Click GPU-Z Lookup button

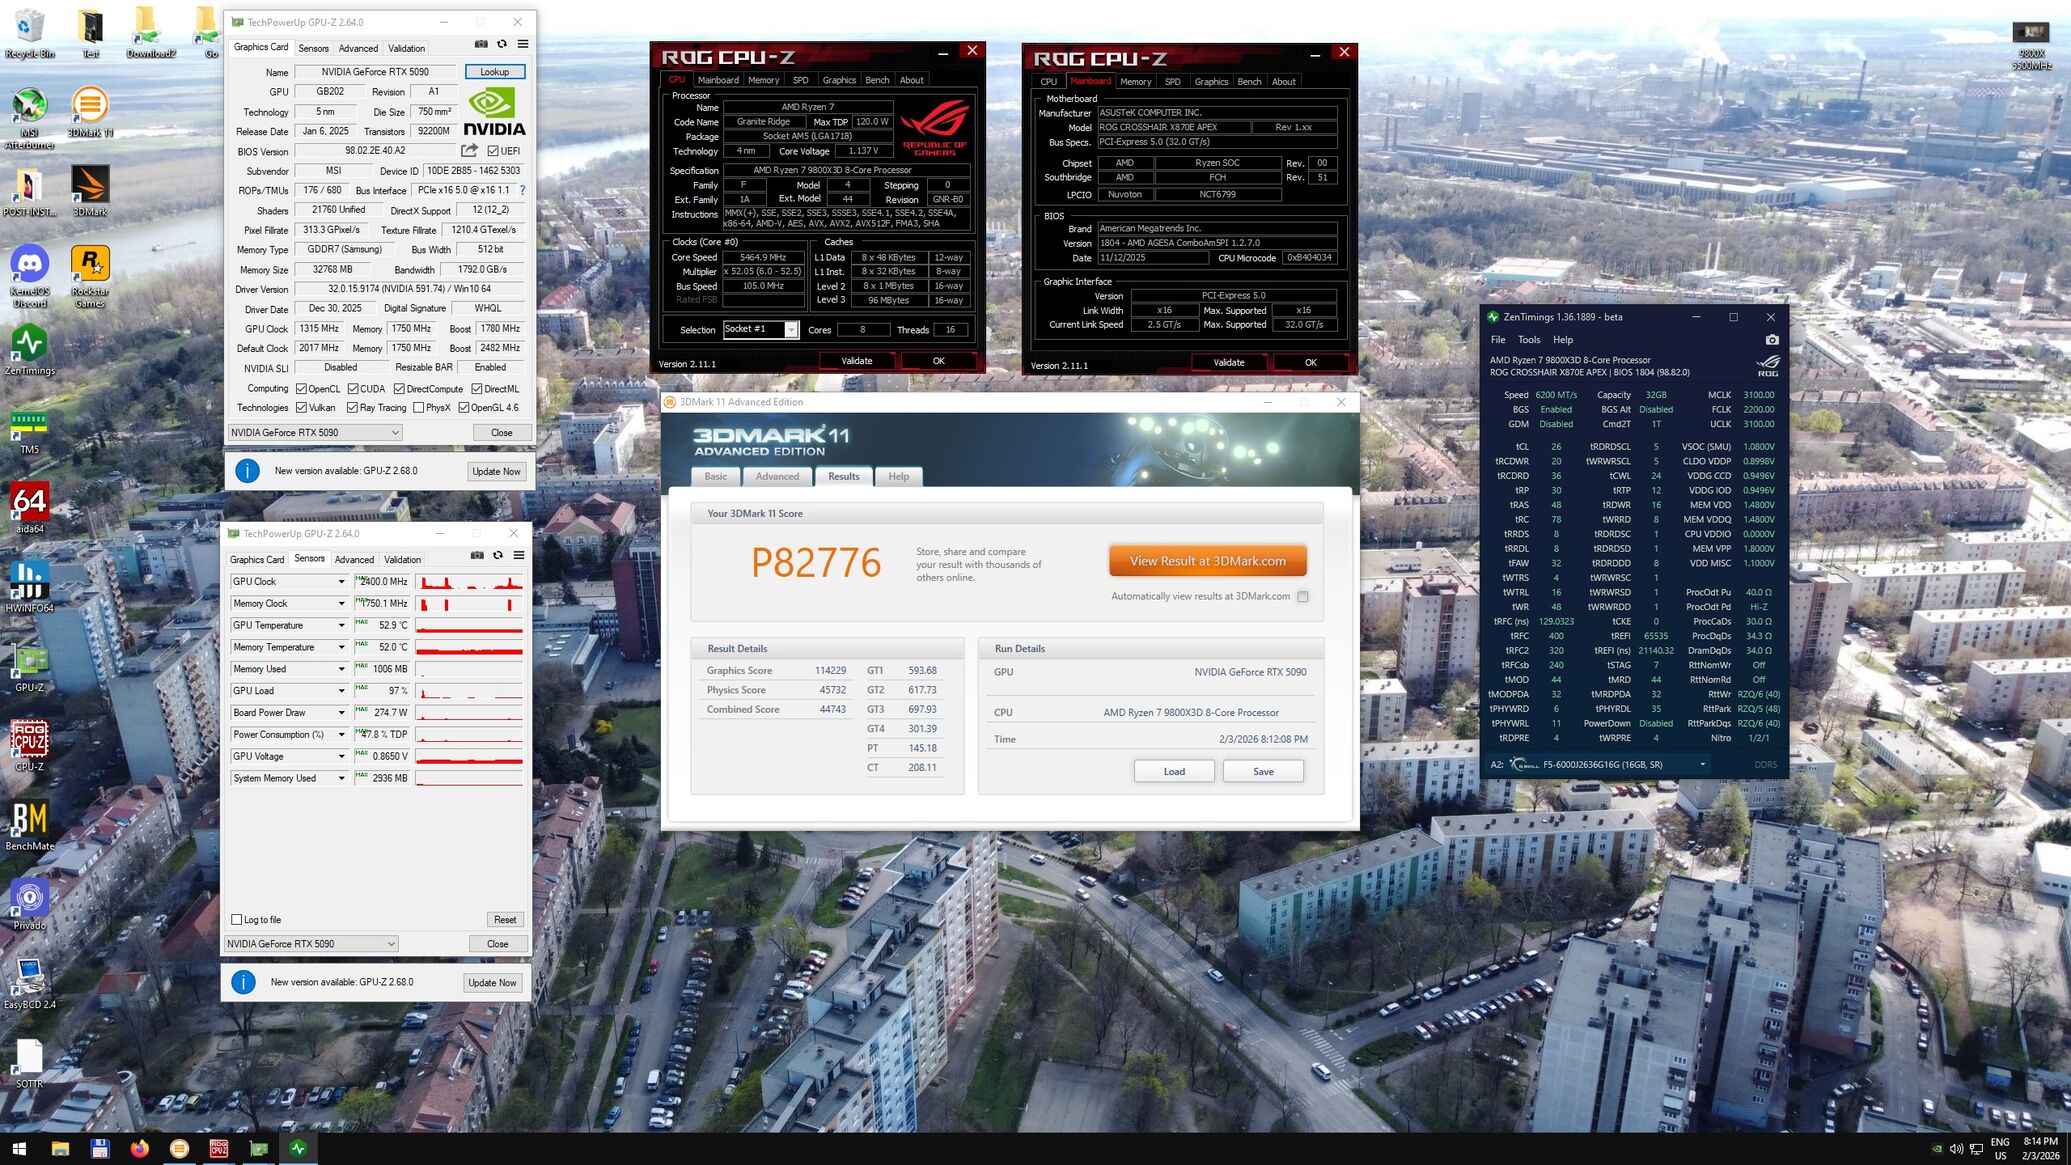[x=494, y=72]
